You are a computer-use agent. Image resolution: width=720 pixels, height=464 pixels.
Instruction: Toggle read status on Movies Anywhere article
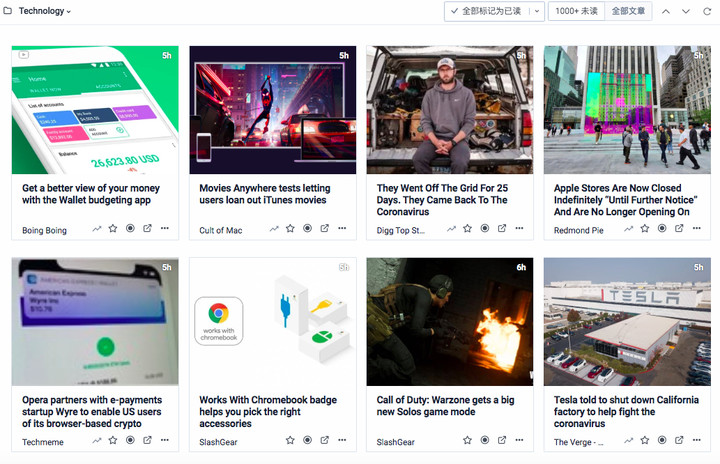[307, 228]
